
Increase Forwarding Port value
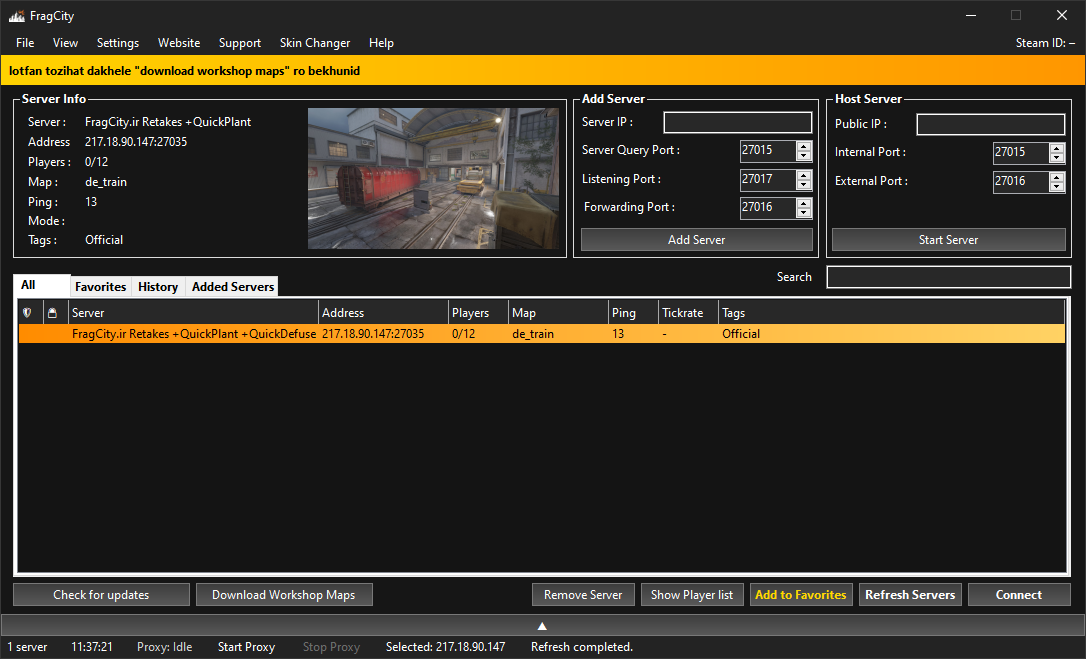pyautogui.click(x=803, y=203)
